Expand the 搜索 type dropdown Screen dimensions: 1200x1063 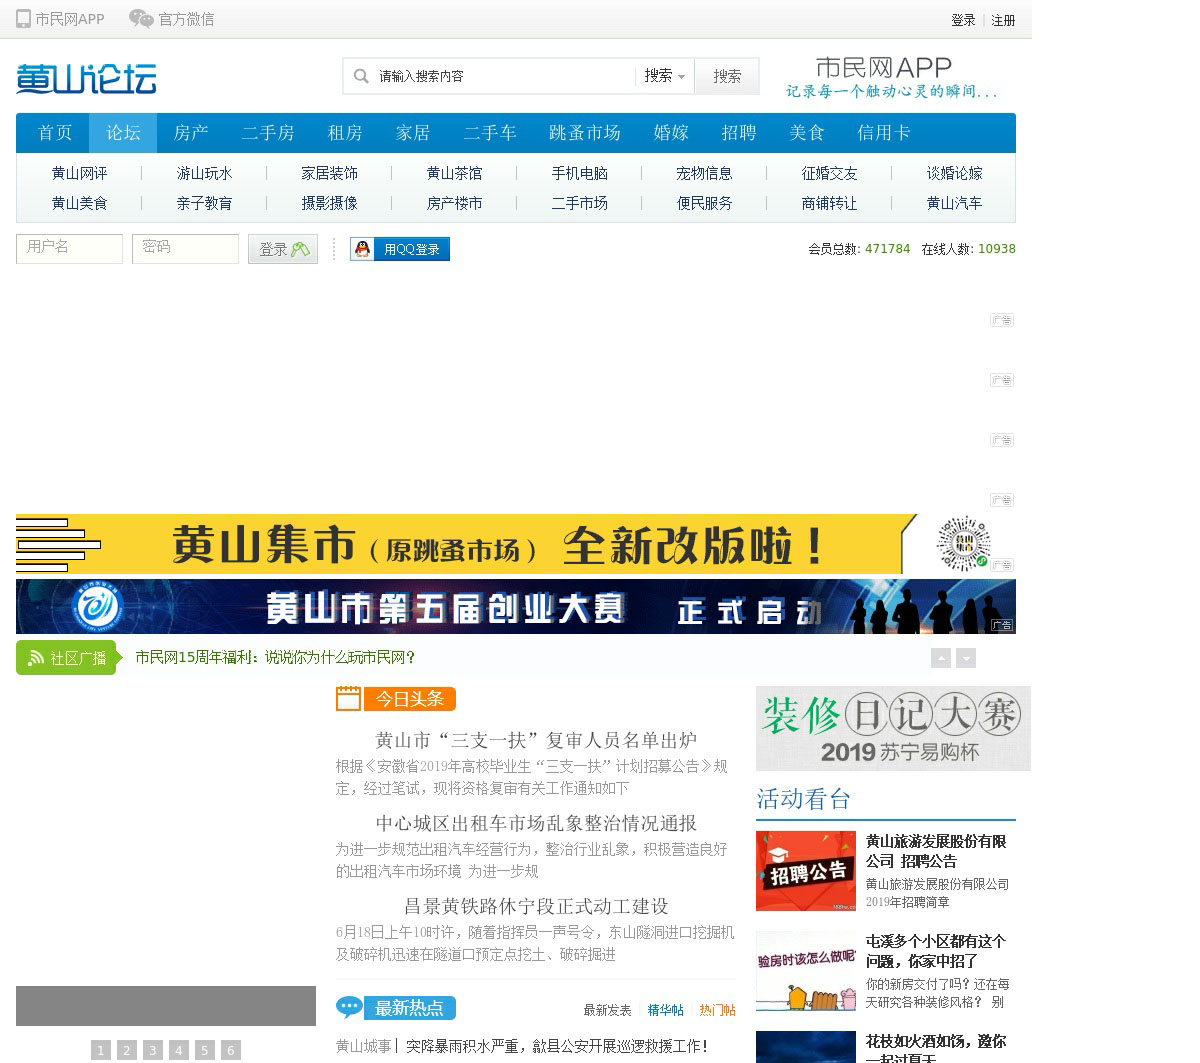pos(665,76)
